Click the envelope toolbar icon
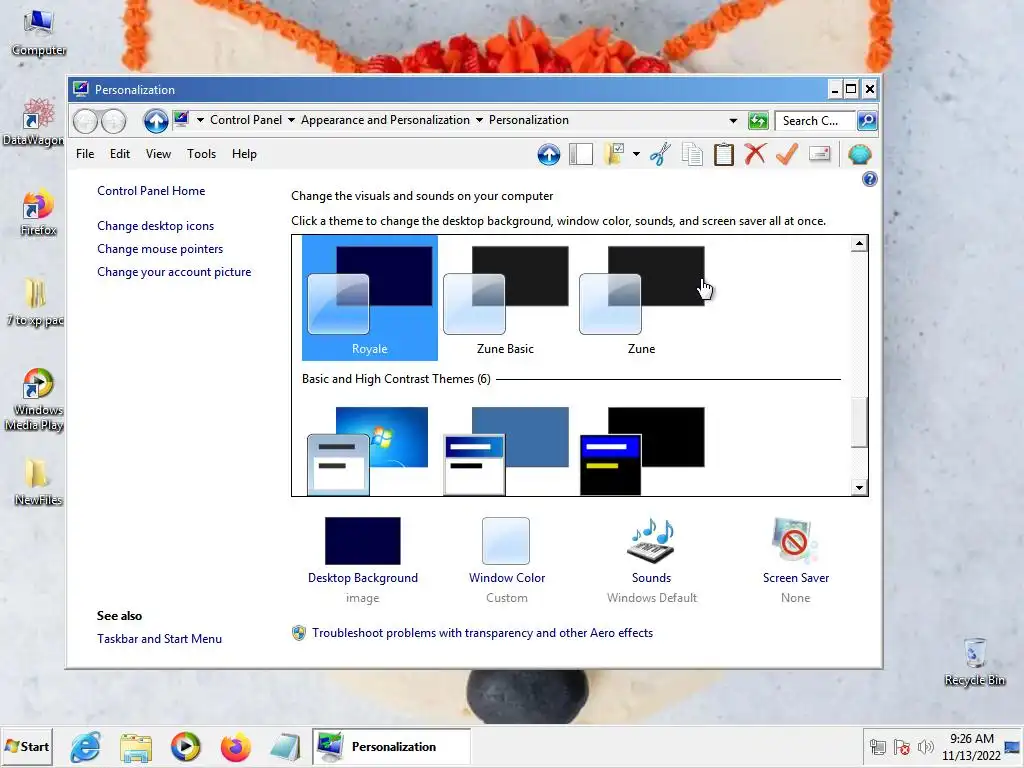Viewport: 1024px width, 768px height. pyautogui.click(x=819, y=154)
